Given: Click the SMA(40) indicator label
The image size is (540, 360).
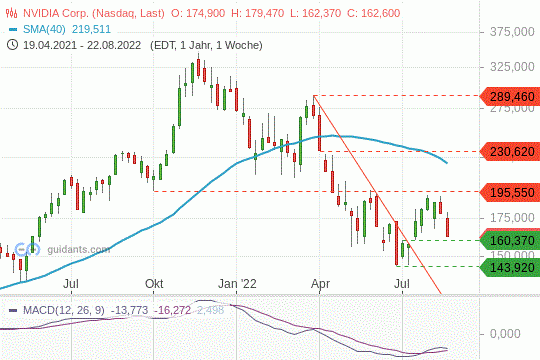Looking at the screenshot, I should (44, 30).
